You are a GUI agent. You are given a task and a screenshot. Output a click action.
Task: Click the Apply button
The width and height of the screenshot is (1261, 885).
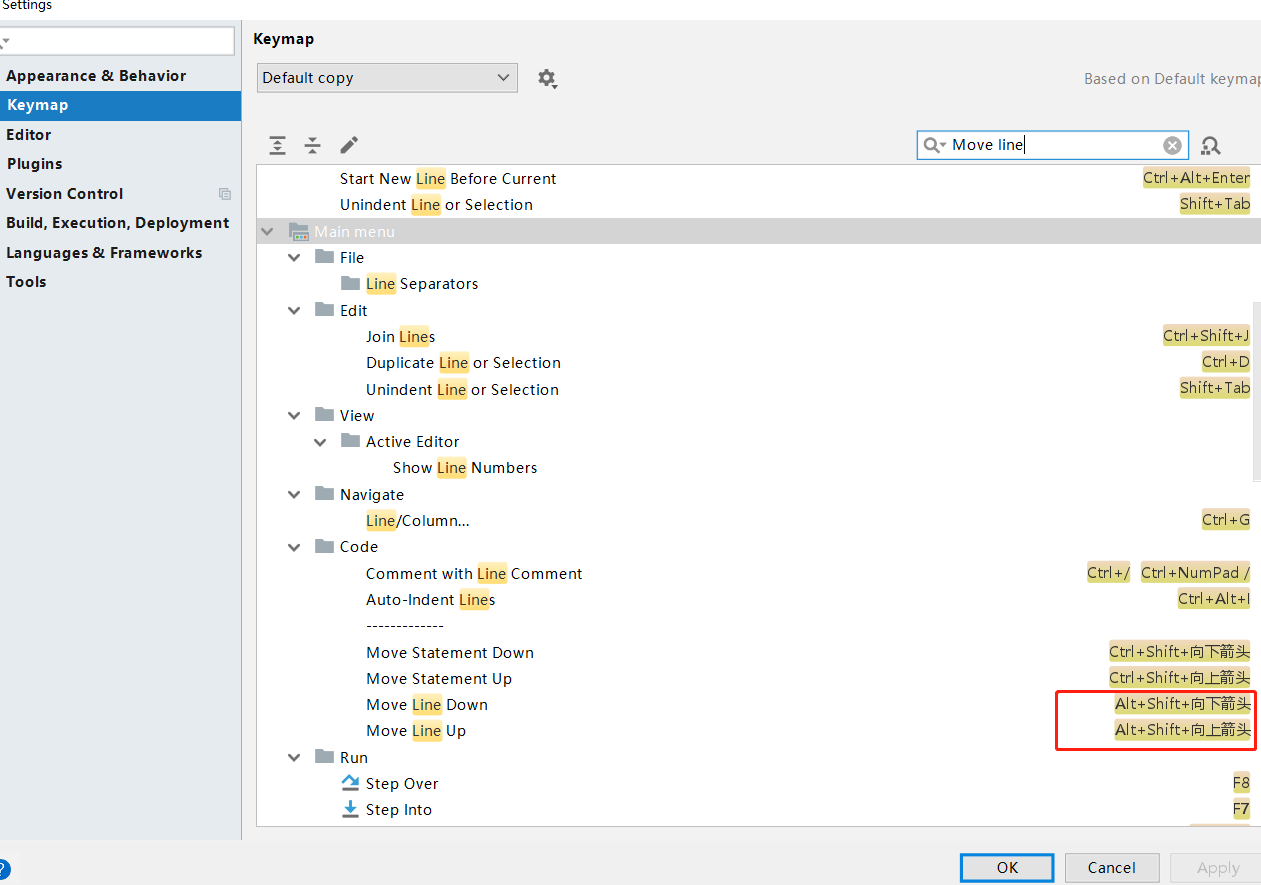pos(1218,868)
